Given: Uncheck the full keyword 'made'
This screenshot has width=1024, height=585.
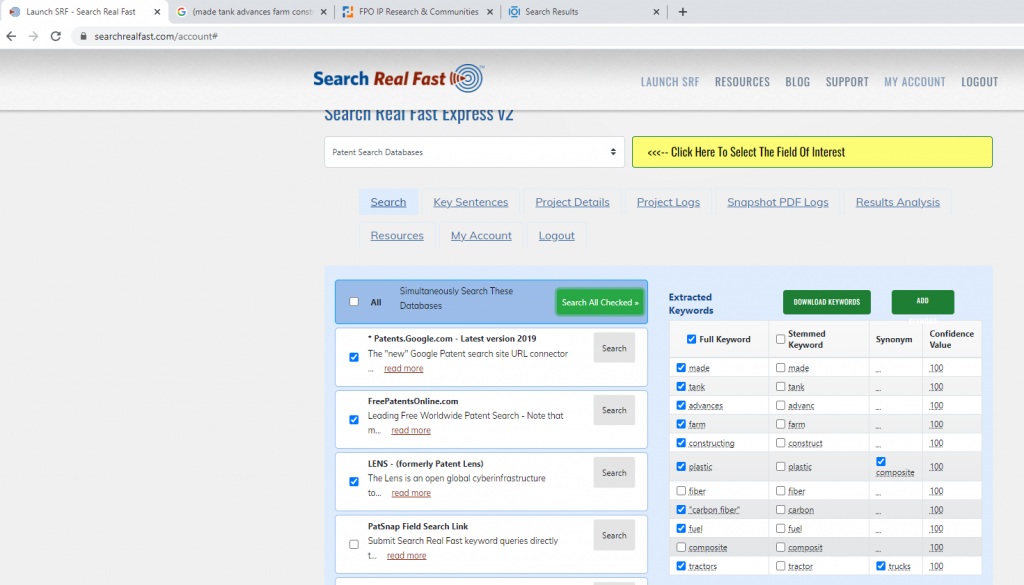Looking at the screenshot, I should pyautogui.click(x=681, y=368).
